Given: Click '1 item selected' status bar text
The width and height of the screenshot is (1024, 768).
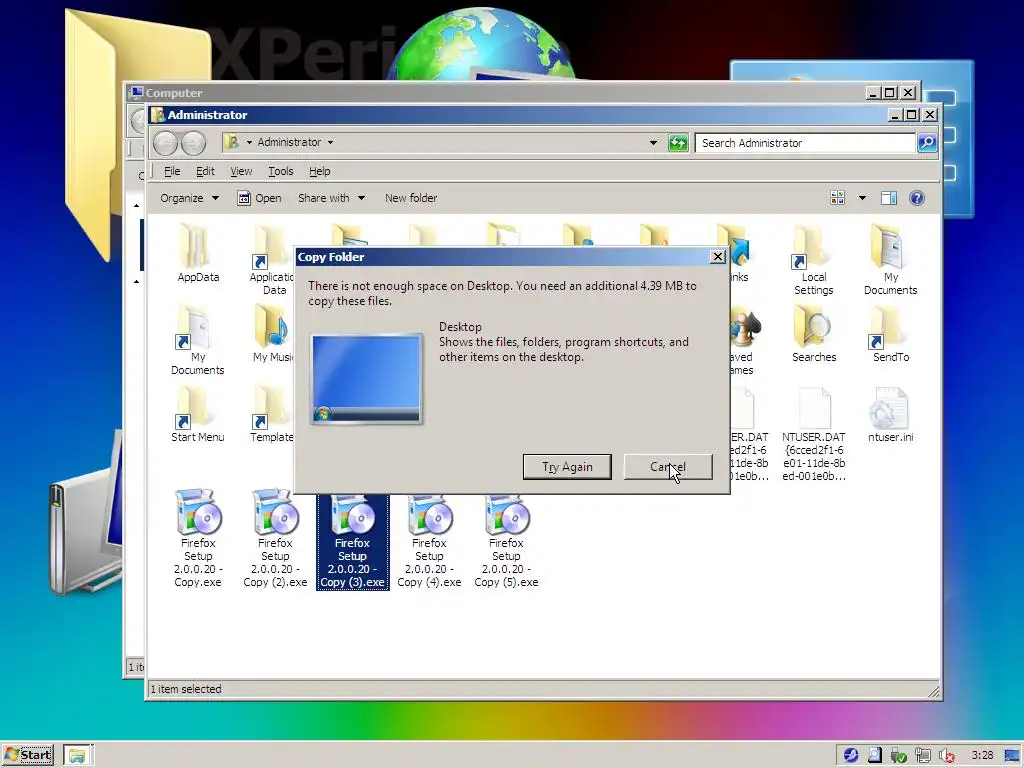Looking at the screenshot, I should coord(186,689).
